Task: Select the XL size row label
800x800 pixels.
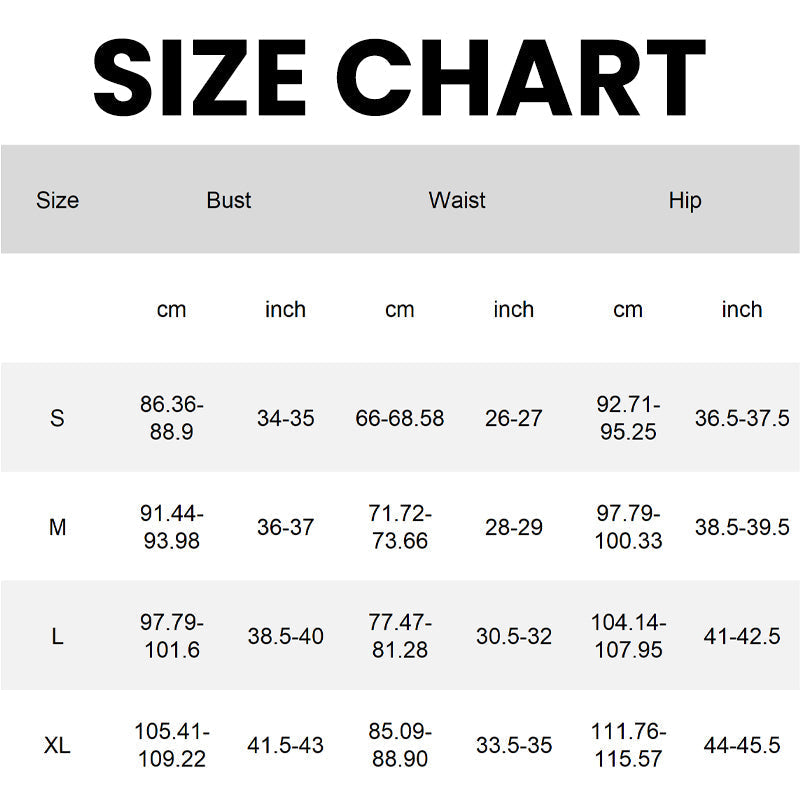Action: click(57, 745)
